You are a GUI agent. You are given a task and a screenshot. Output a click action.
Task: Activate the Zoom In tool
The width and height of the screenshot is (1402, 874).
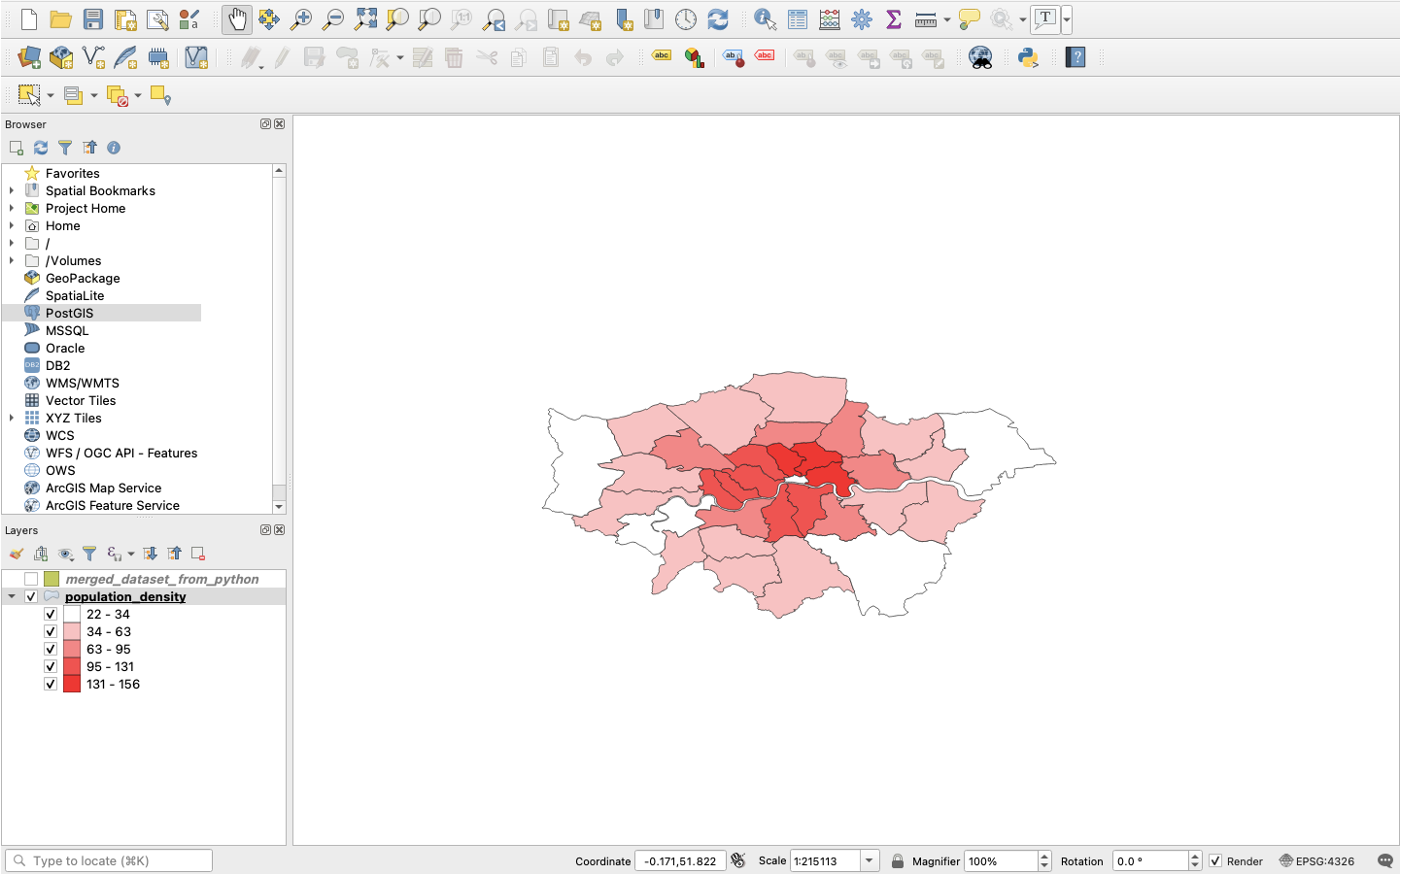click(301, 19)
